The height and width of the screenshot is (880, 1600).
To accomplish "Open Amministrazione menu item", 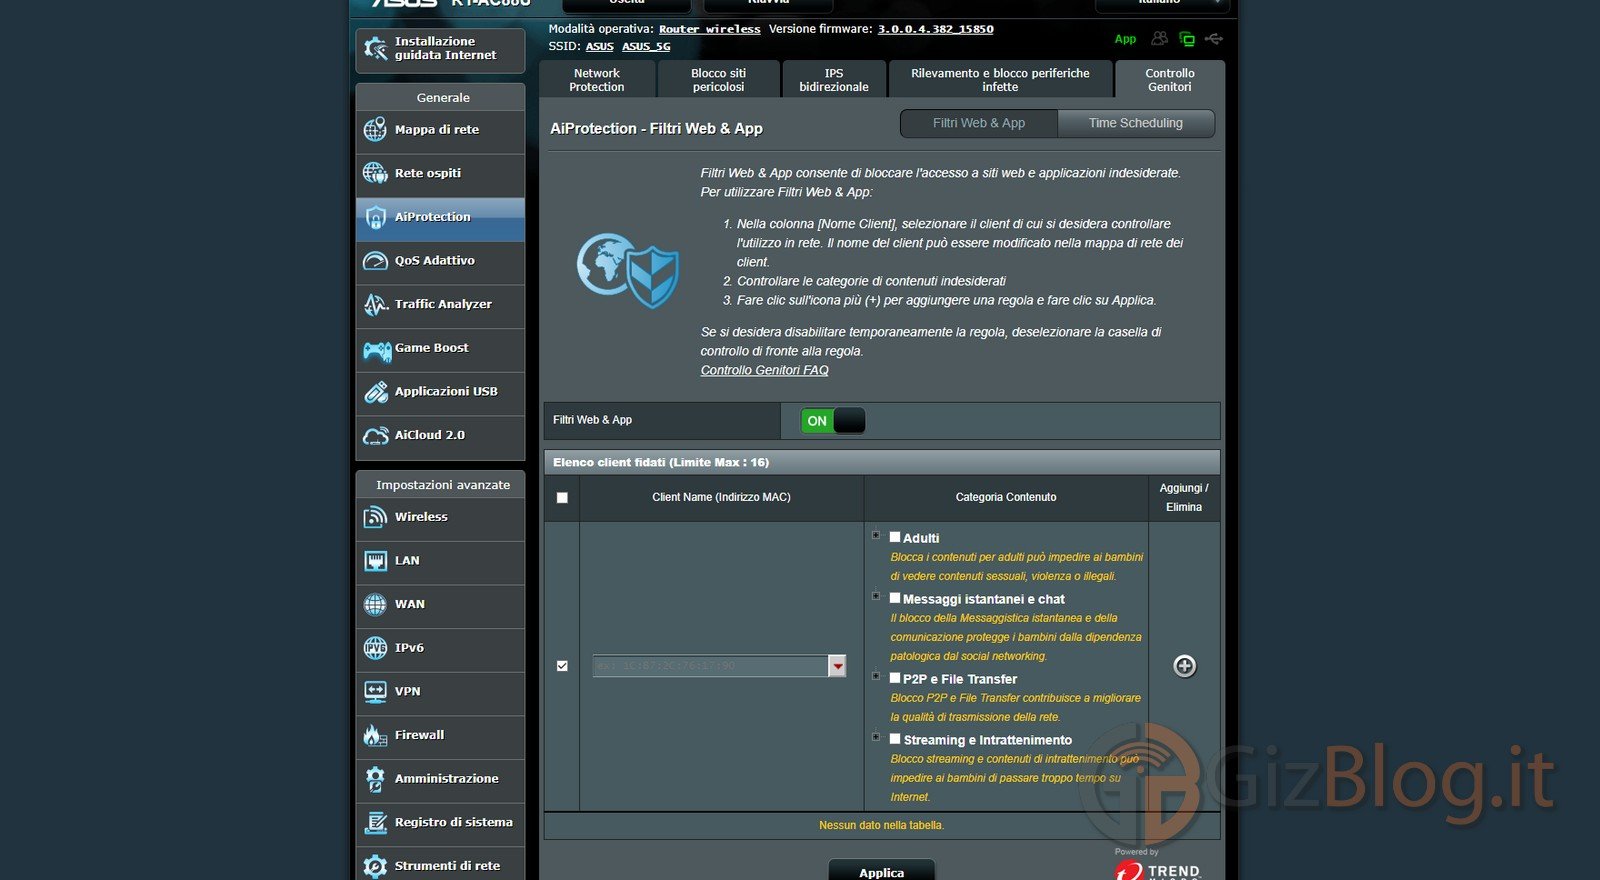I will pos(440,779).
